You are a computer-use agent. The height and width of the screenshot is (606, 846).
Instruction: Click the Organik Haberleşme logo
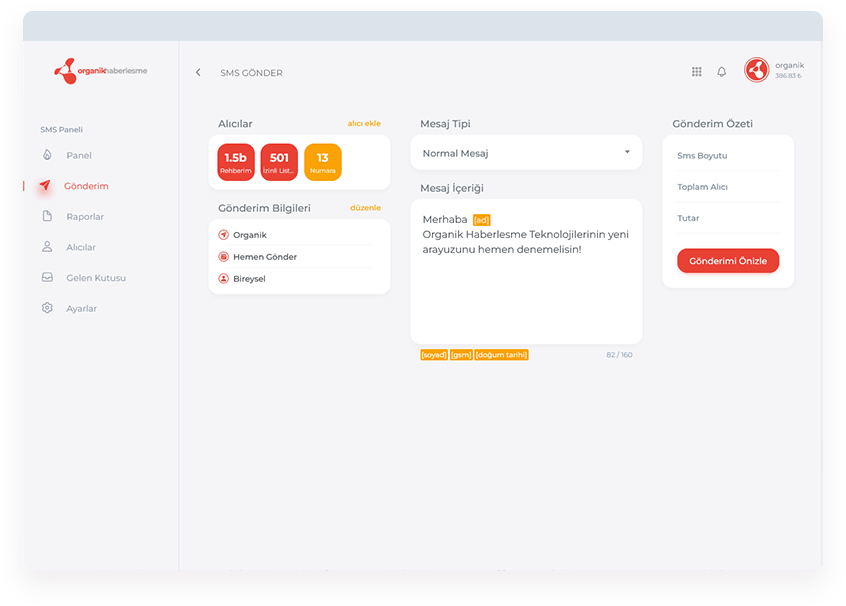pyautogui.click(x=100, y=71)
